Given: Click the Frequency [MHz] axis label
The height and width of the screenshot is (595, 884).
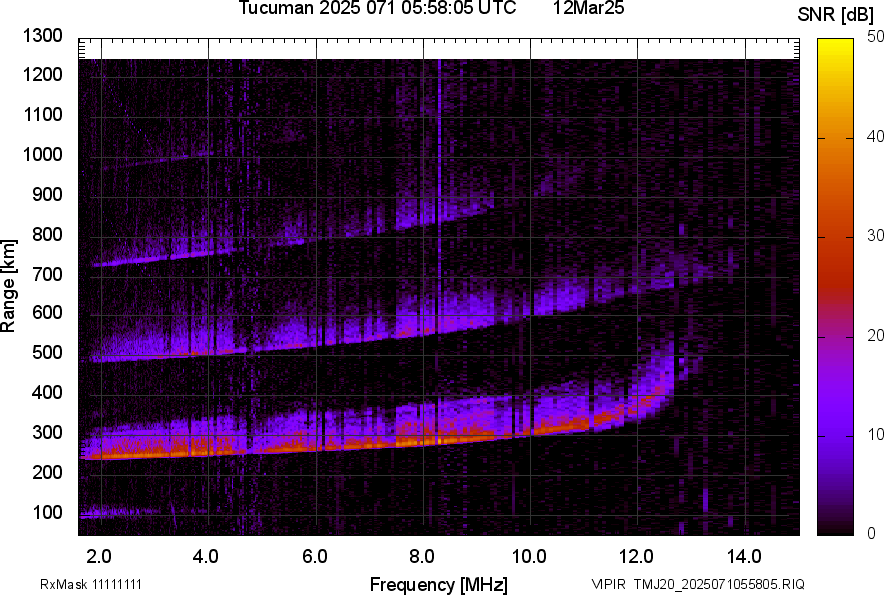Looking at the screenshot, I should pos(438,584).
